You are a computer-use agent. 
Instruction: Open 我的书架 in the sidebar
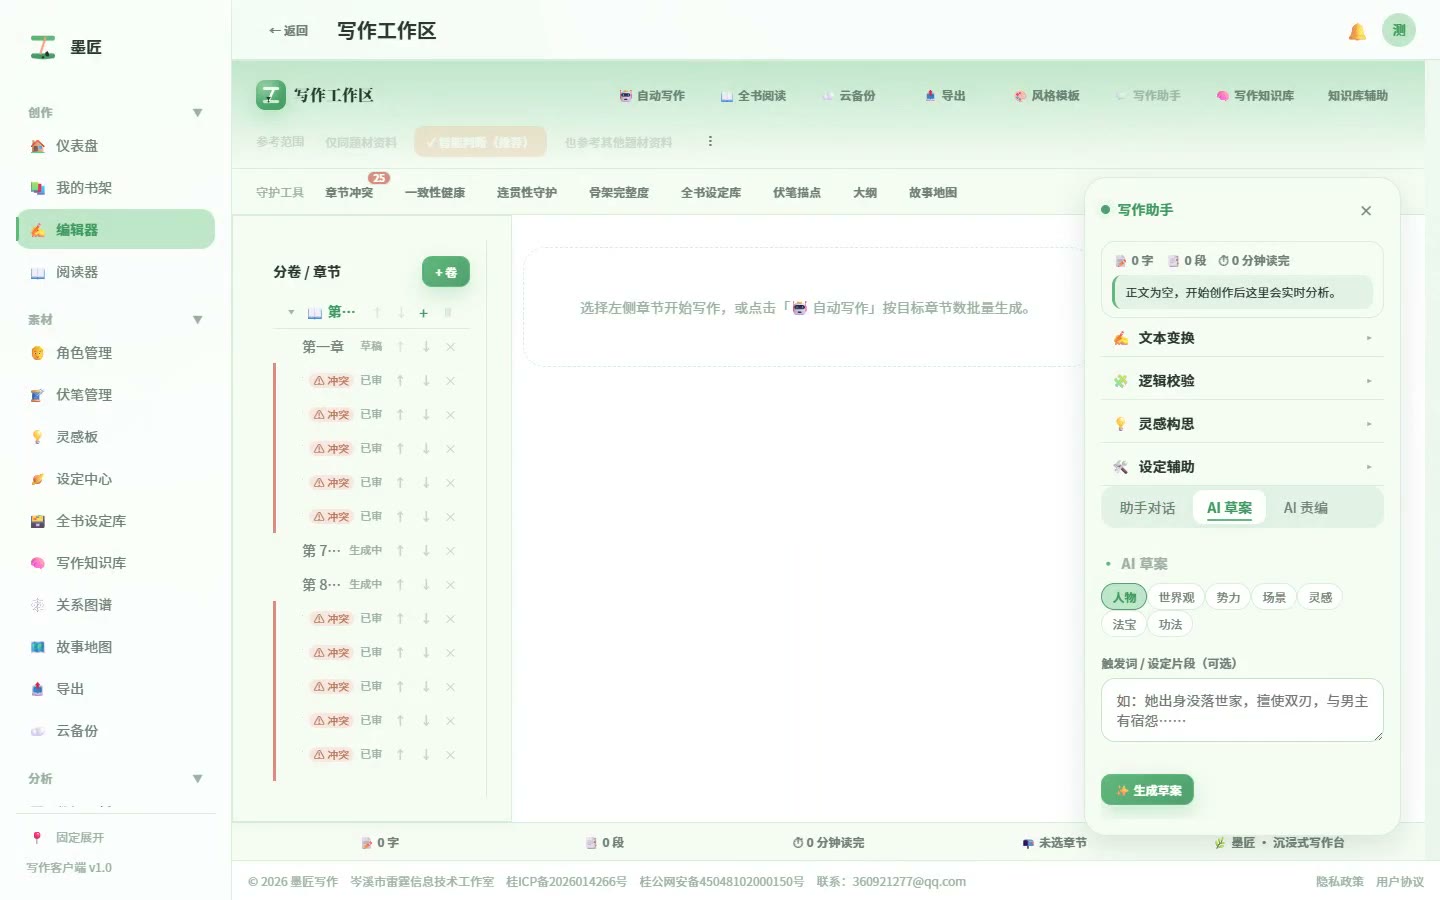[x=115, y=188]
